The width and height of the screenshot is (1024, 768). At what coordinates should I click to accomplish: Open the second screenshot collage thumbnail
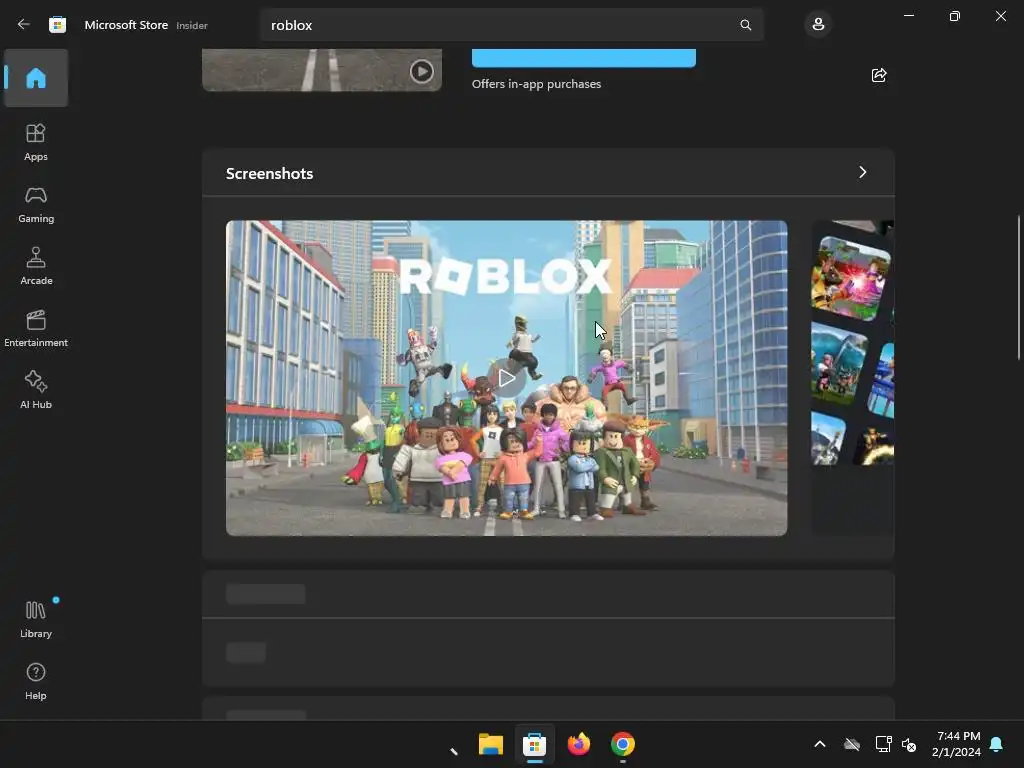pos(852,378)
